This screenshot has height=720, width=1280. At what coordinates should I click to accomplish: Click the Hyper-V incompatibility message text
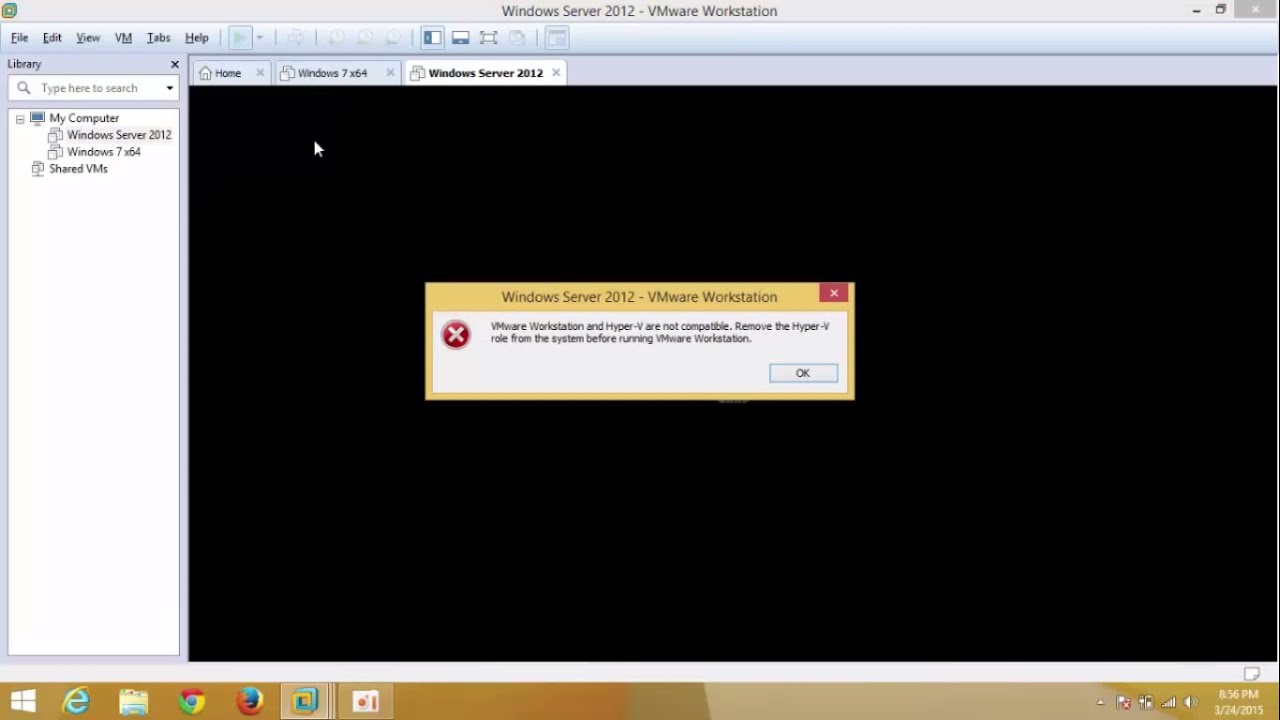point(660,332)
